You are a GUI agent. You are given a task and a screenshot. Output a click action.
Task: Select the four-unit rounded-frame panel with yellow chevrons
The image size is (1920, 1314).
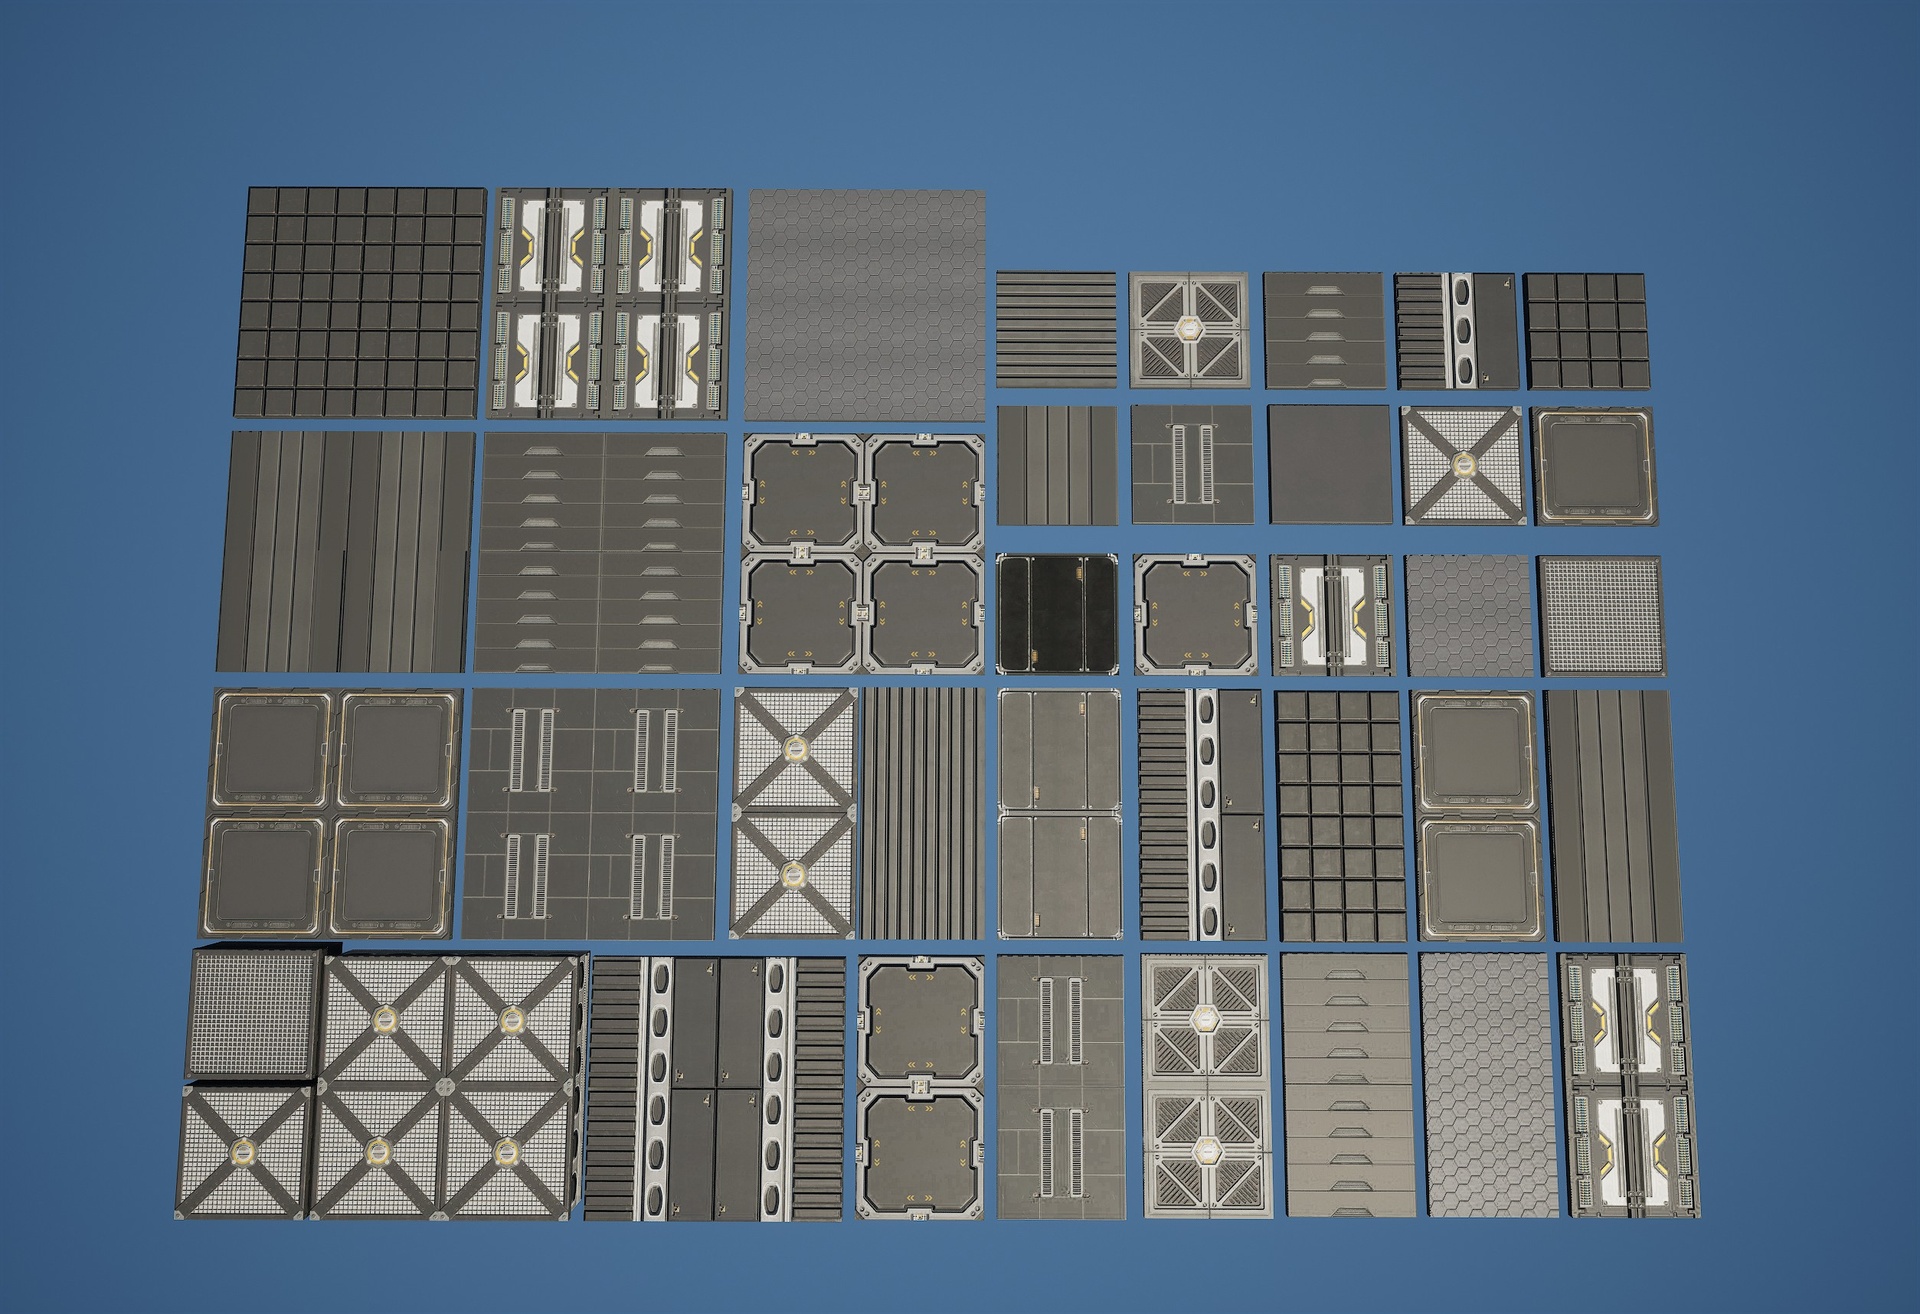click(x=862, y=553)
